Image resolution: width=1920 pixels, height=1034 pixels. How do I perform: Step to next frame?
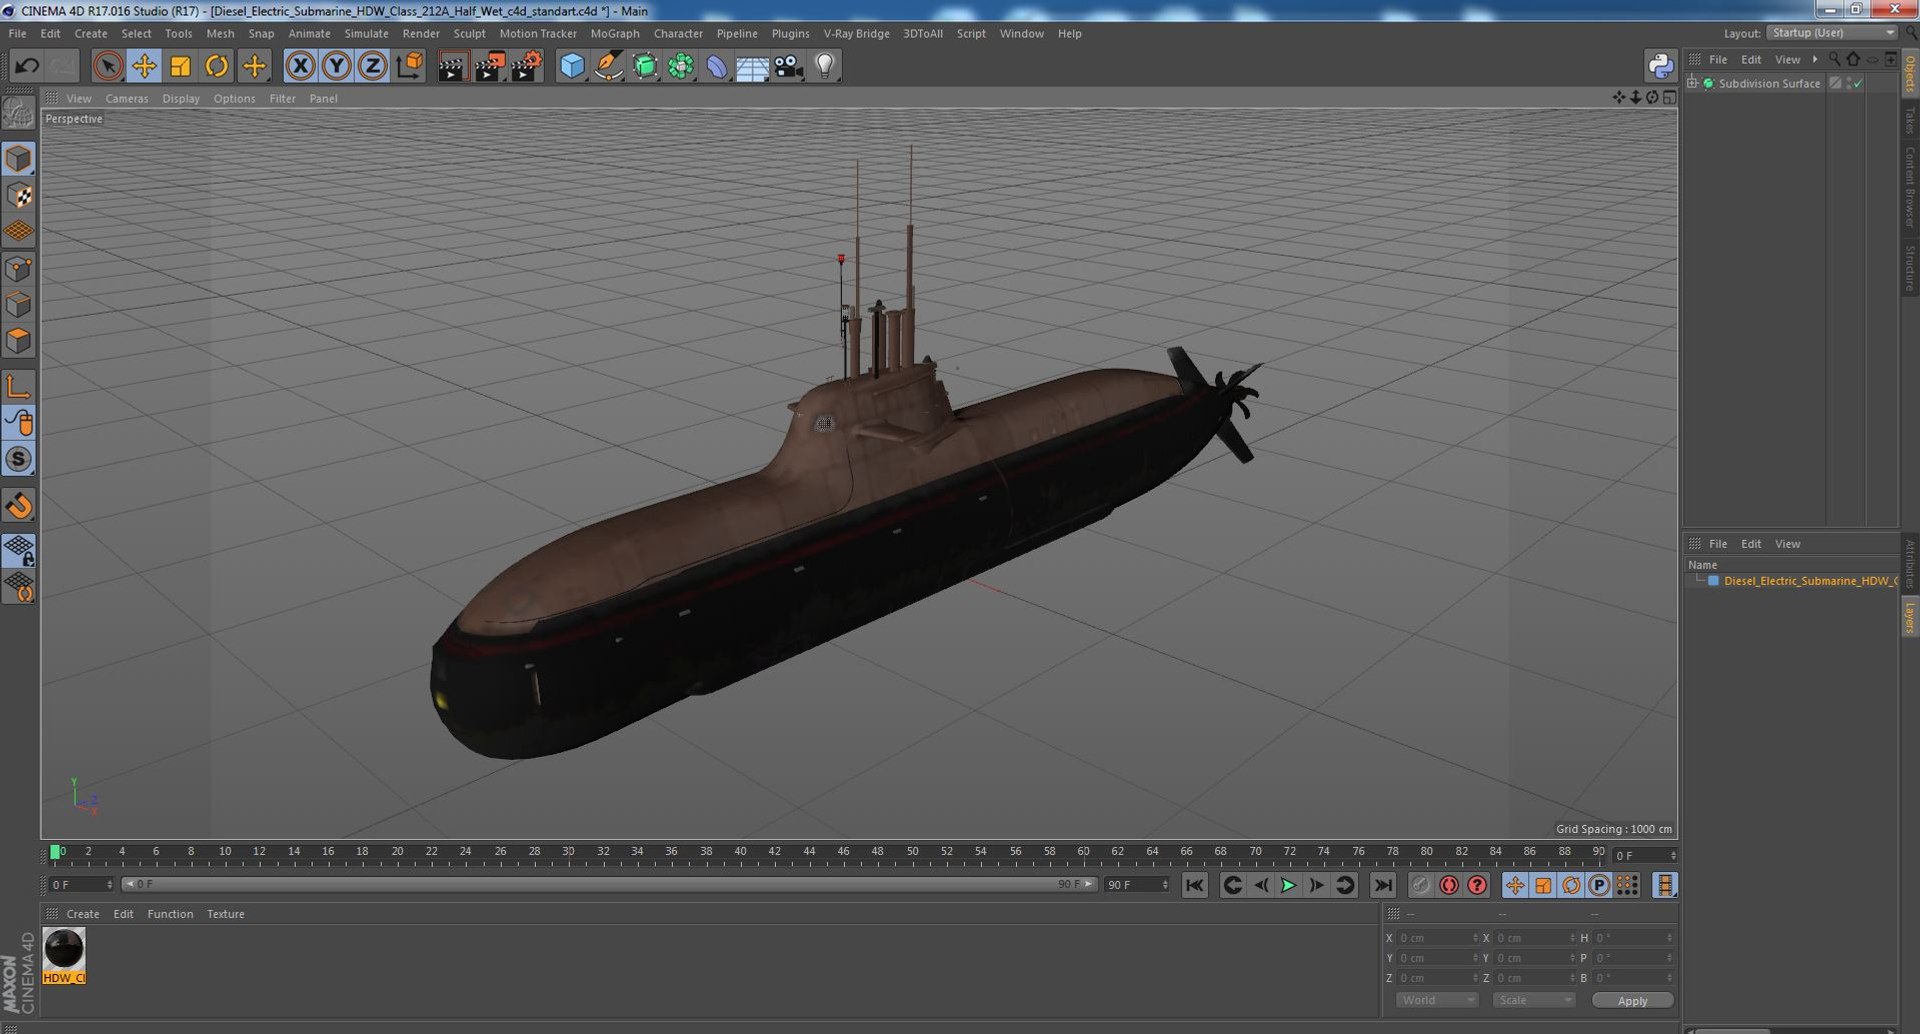[x=1316, y=885]
